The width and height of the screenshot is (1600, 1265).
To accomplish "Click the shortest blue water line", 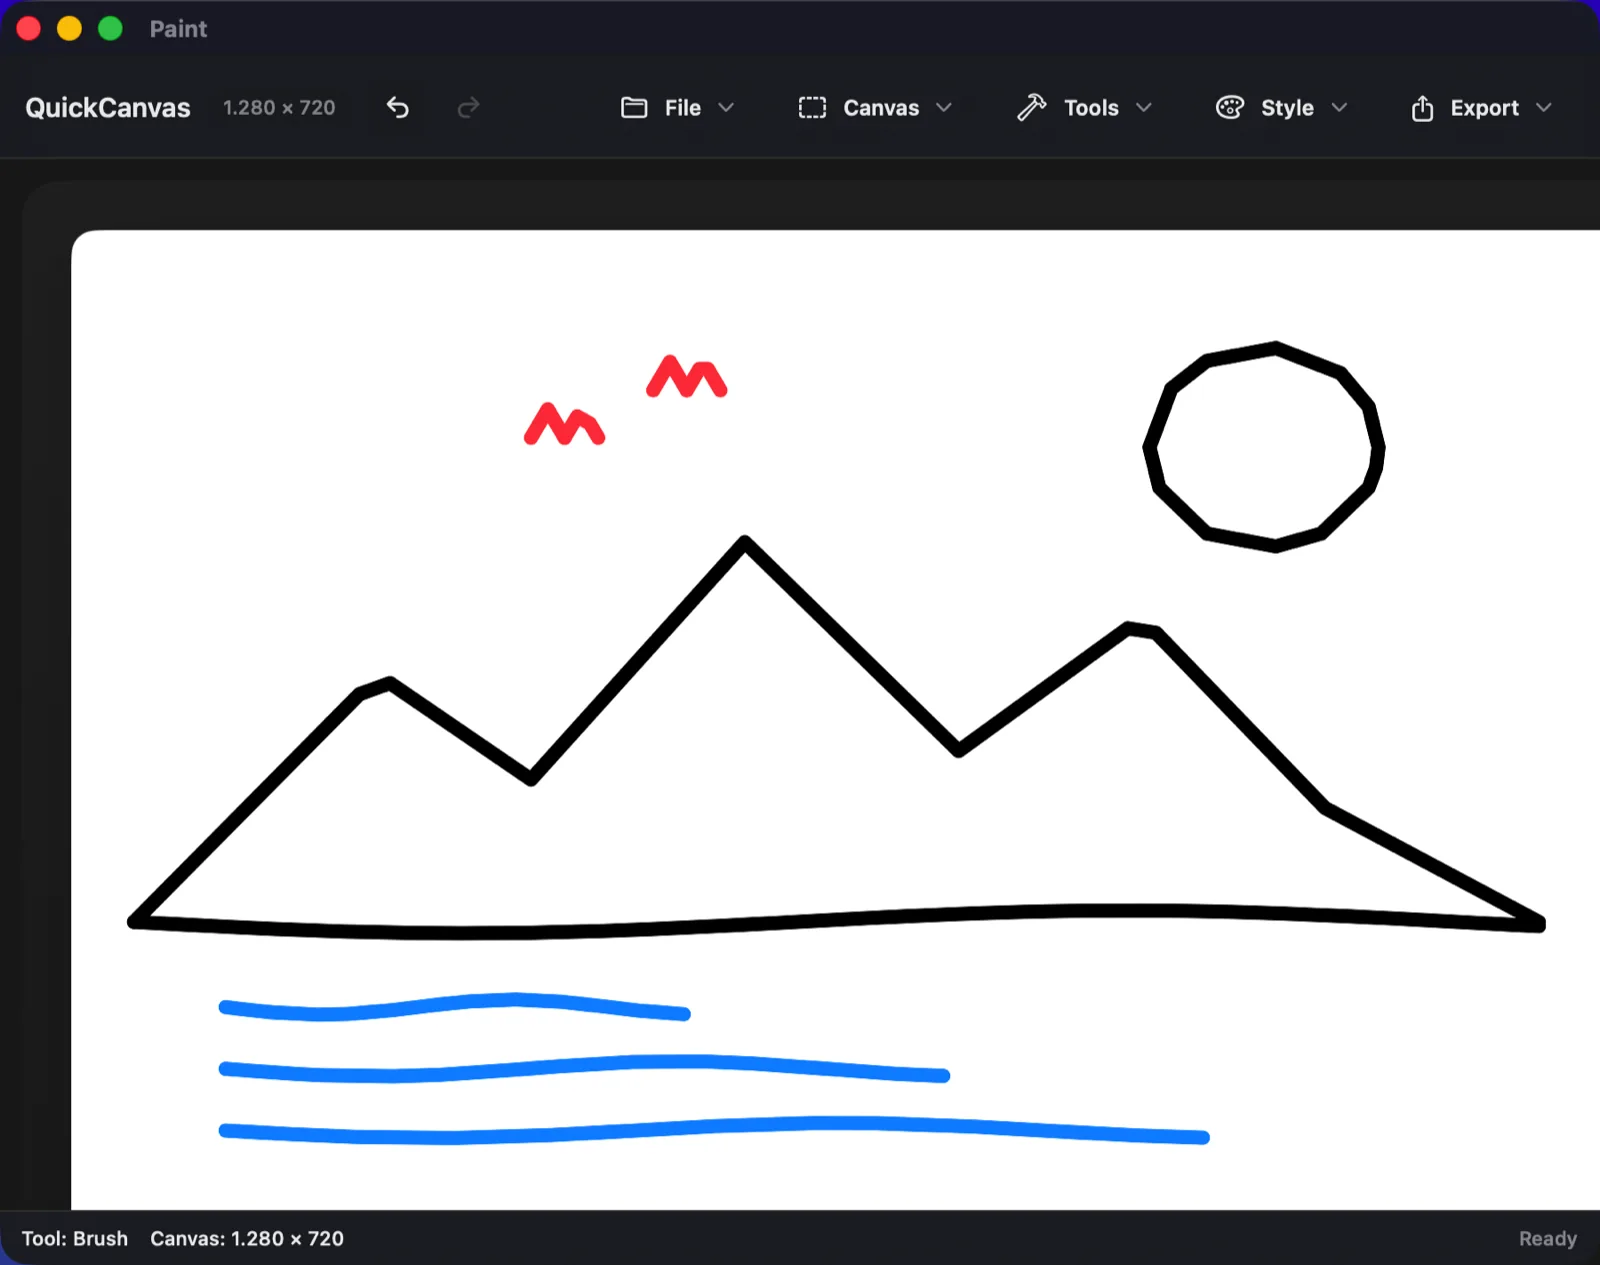I will [455, 1006].
